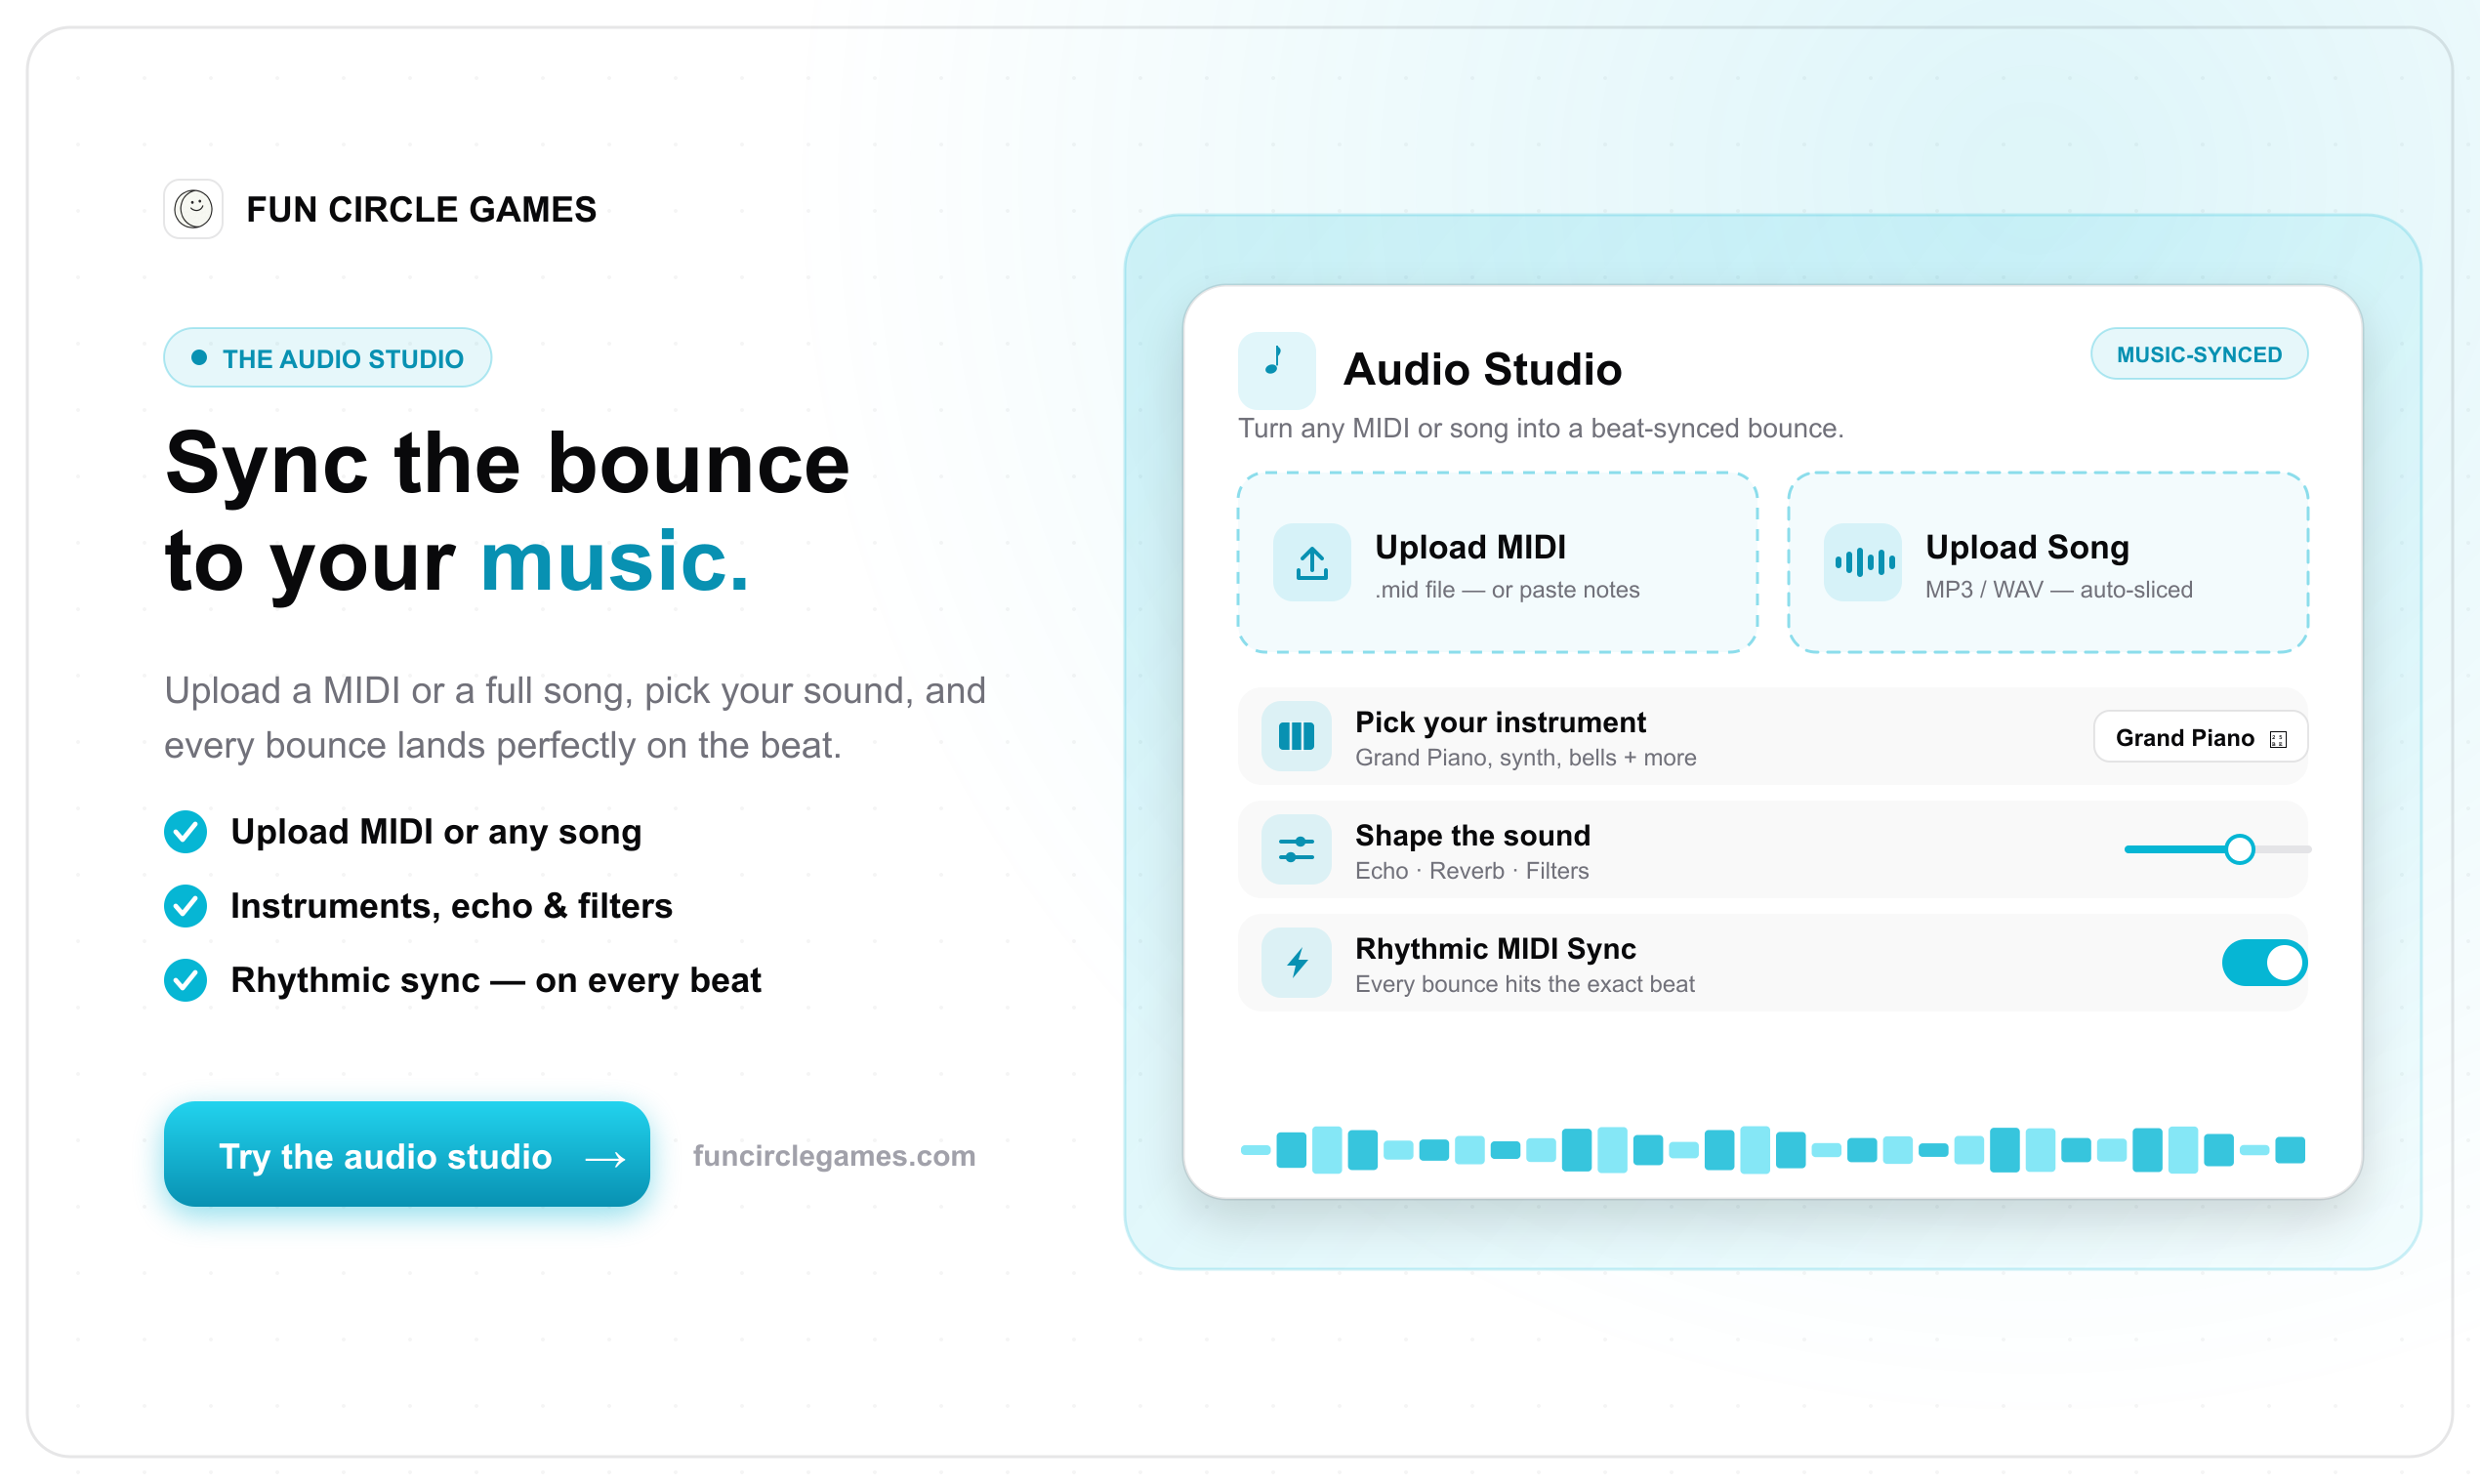Click checkmark beside Instruments, echo & filters
The height and width of the screenshot is (1484, 2480).
(x=186, y=906)
